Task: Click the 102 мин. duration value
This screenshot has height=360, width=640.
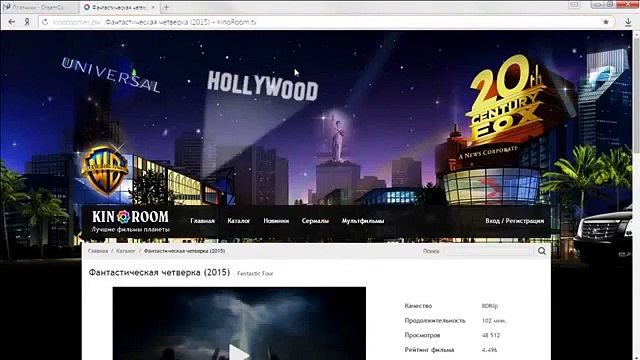Action: pos(494,320)
